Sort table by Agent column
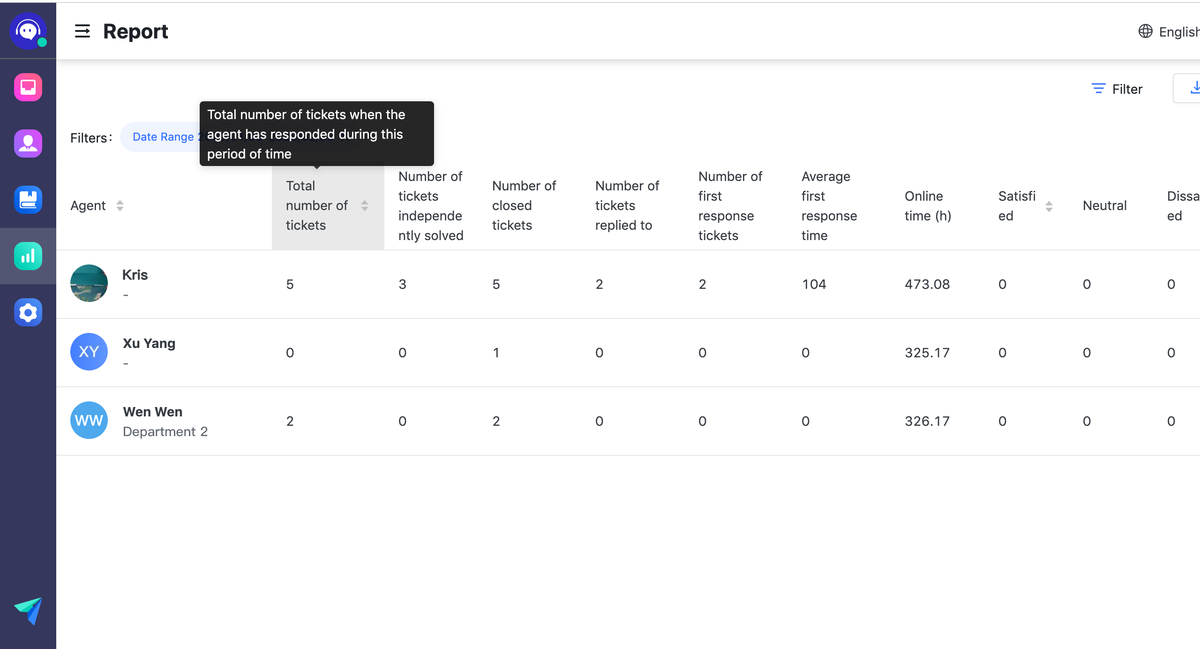 point(120,206)
